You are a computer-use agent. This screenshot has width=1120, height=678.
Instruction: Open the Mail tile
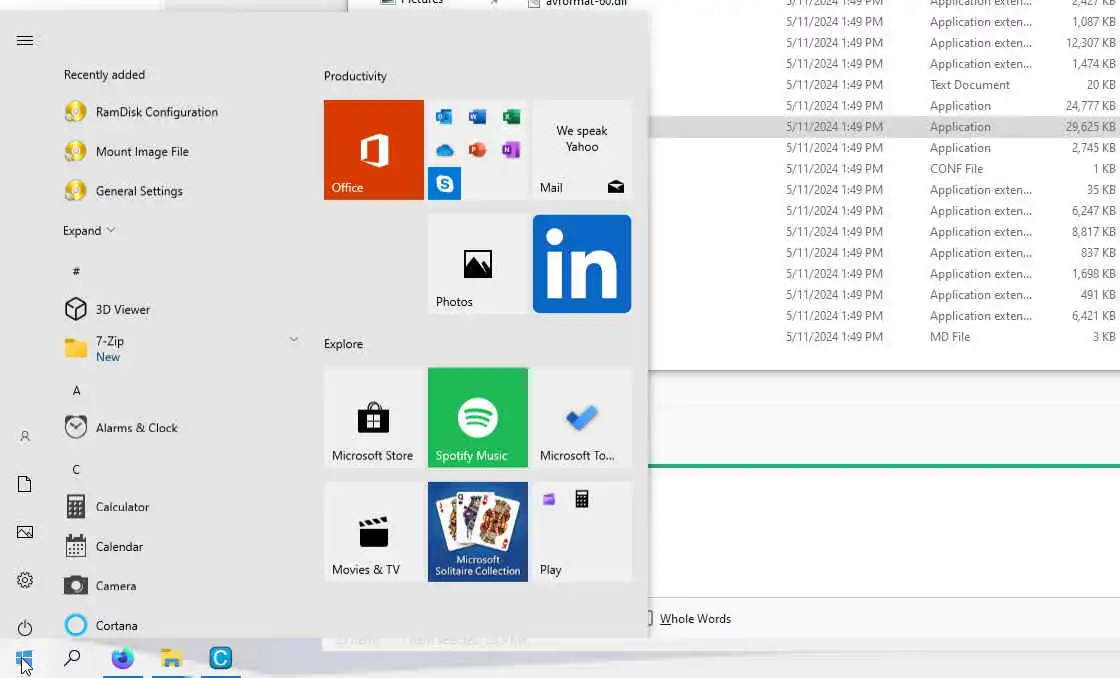click(582, 150)
